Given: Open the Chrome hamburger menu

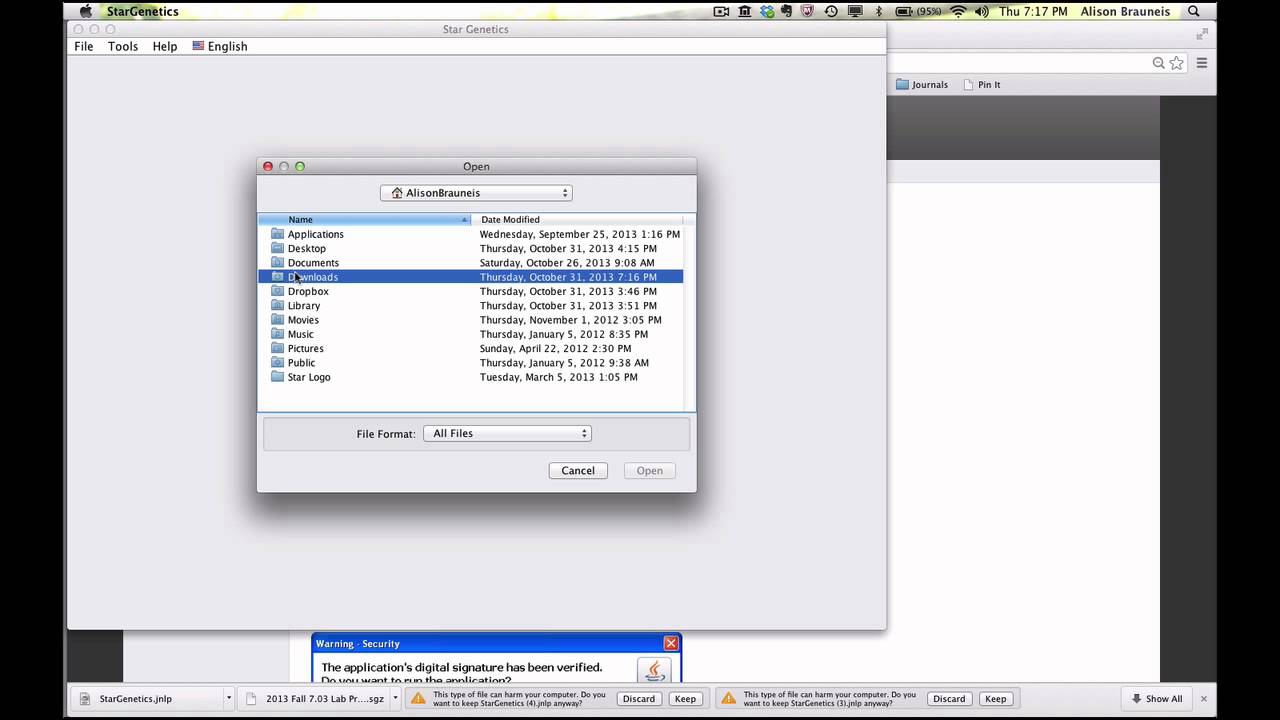Looking at the screenshot, I should coord(1202,63).
